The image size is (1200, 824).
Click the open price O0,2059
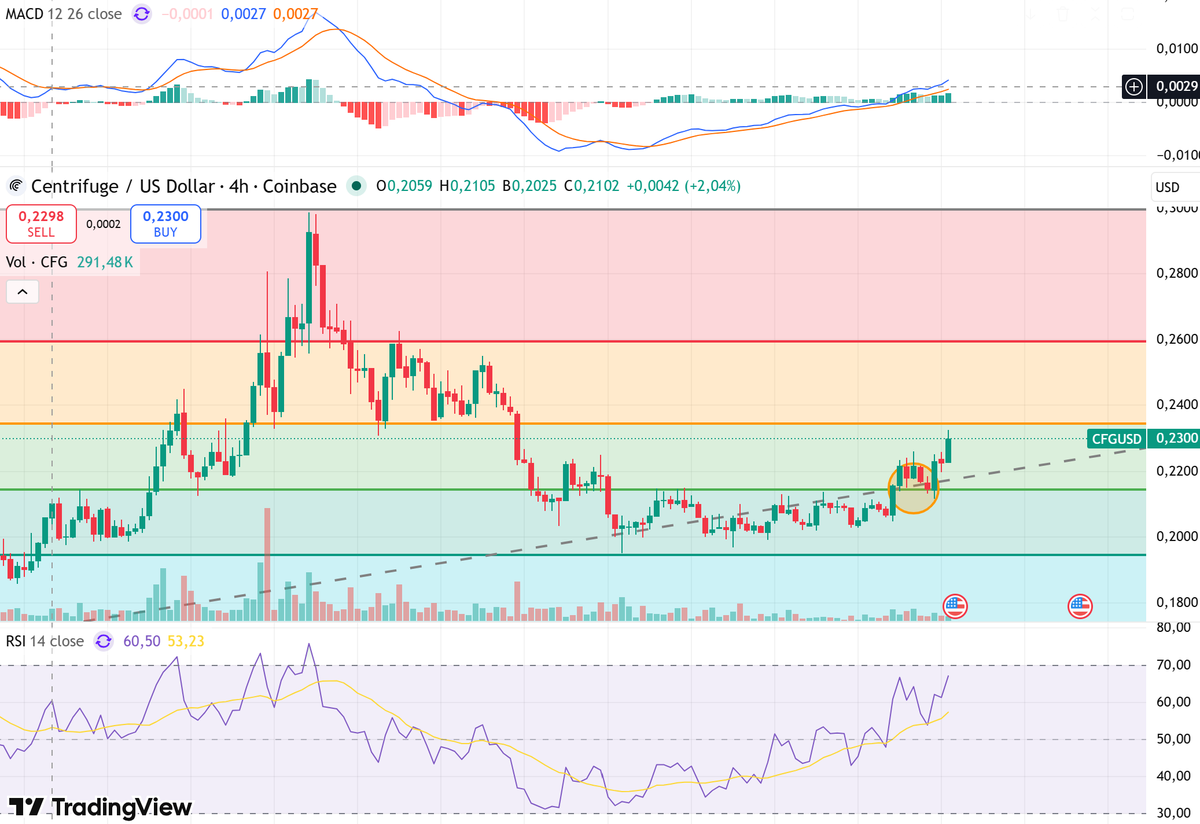coord(402,186)
